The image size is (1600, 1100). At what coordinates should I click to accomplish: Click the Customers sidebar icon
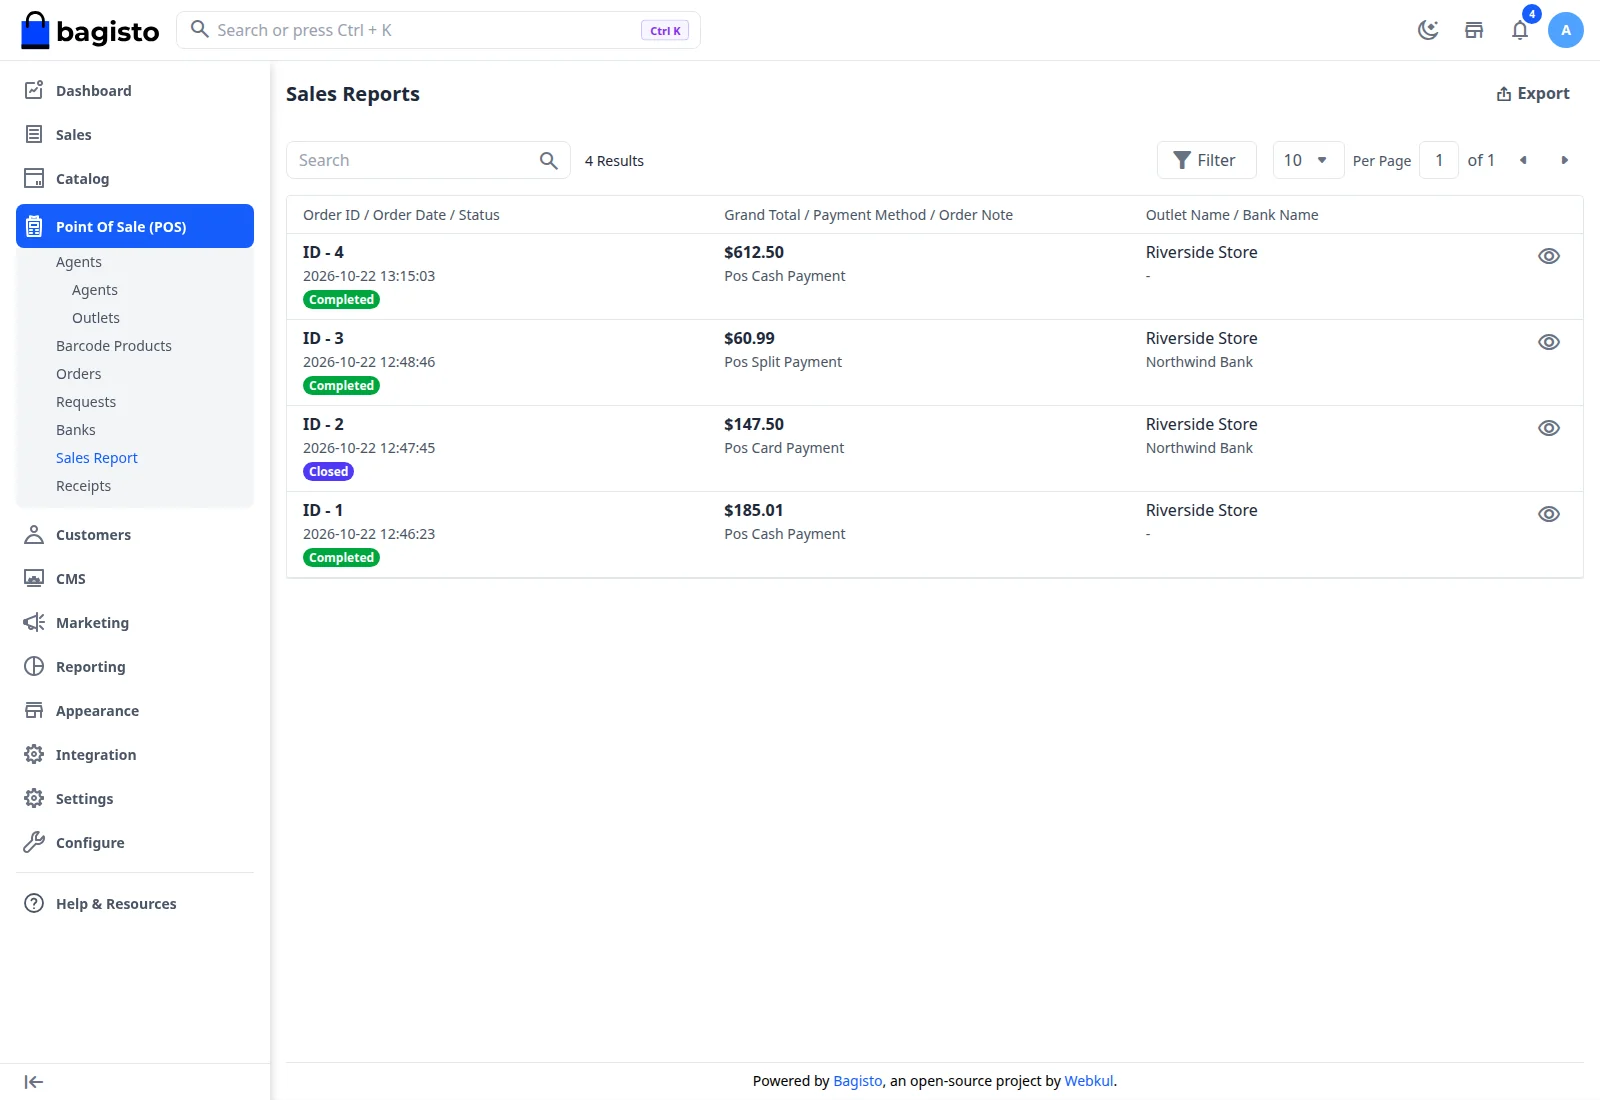[34, 534]
